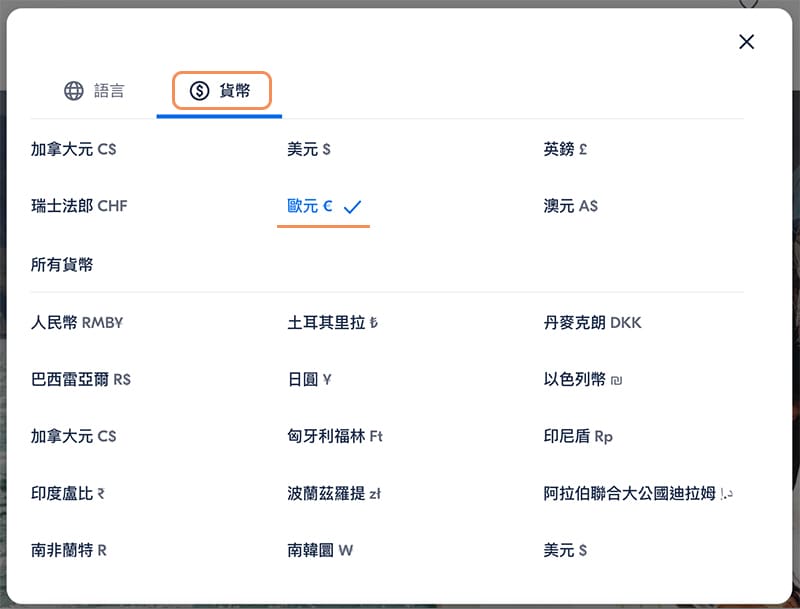Select 印度盧比 ₹ currency
800x609 pixels.
[x=68, y=493]
